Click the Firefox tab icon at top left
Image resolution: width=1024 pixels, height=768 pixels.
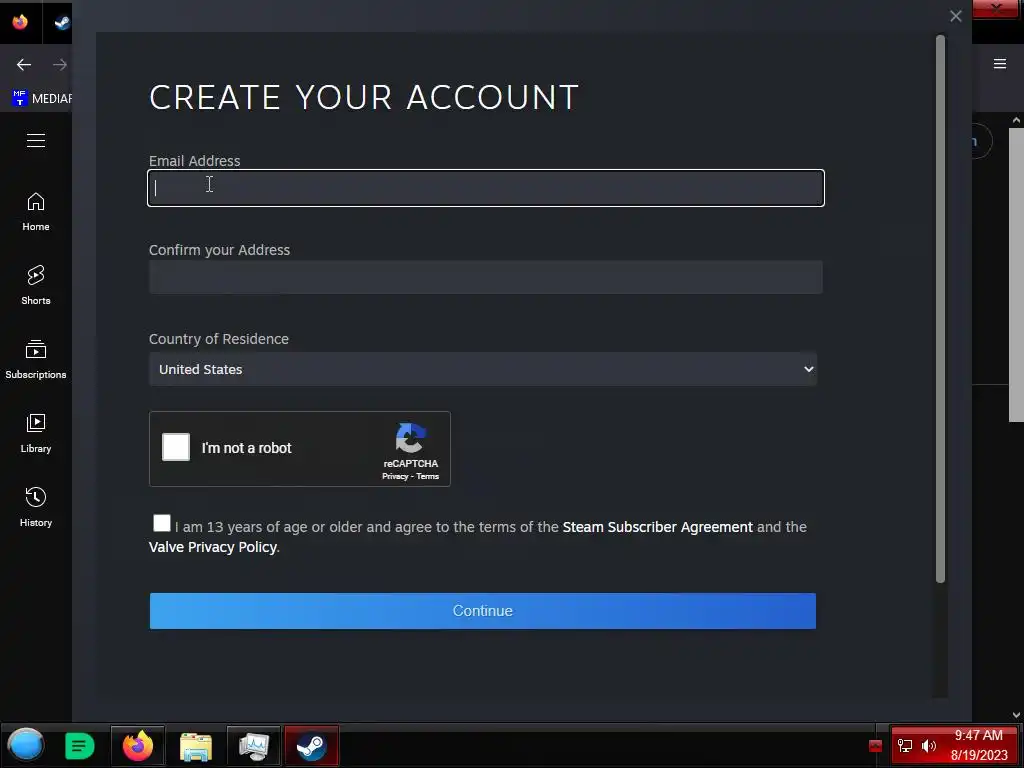coord(20,22)
